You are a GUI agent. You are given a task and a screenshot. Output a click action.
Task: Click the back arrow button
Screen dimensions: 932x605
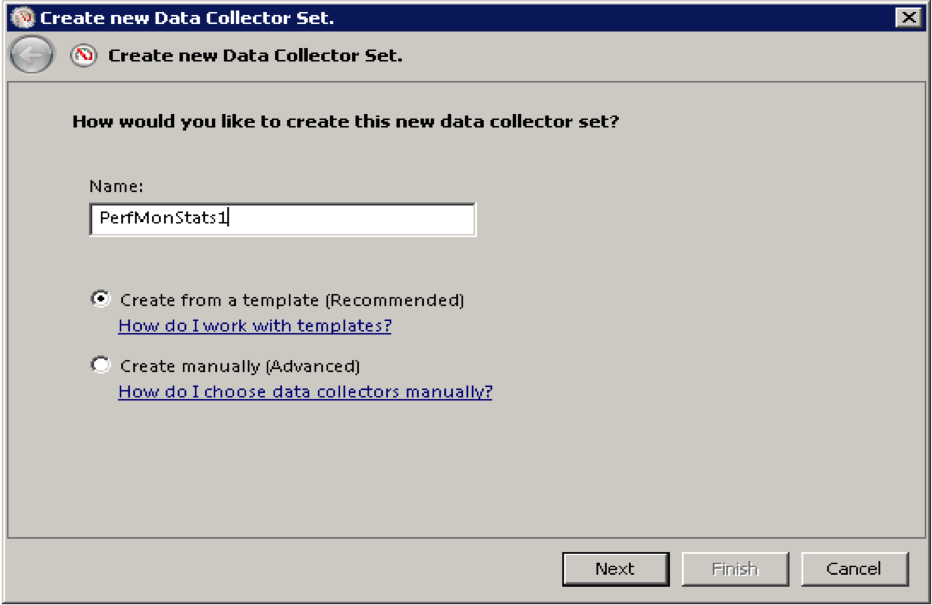tap(32, 56)
